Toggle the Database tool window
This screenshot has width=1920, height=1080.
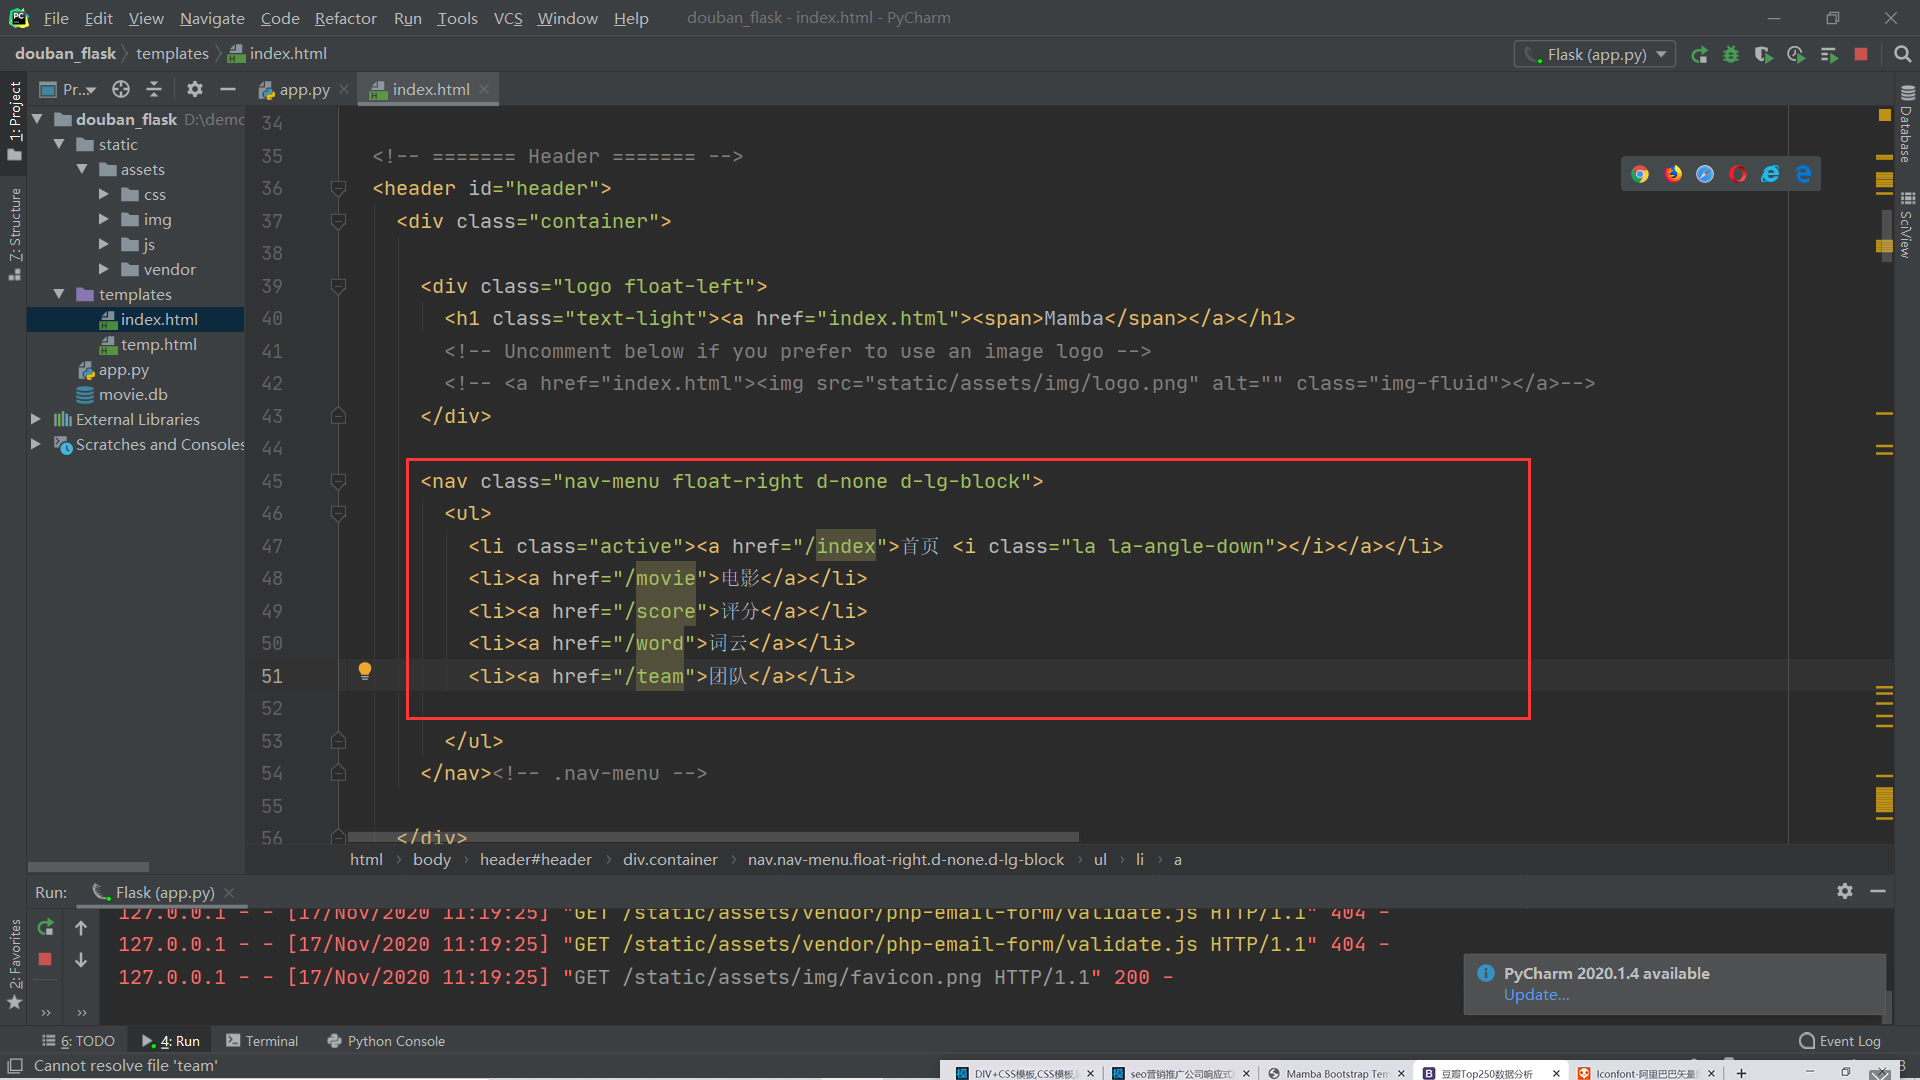pos(1907,126)
